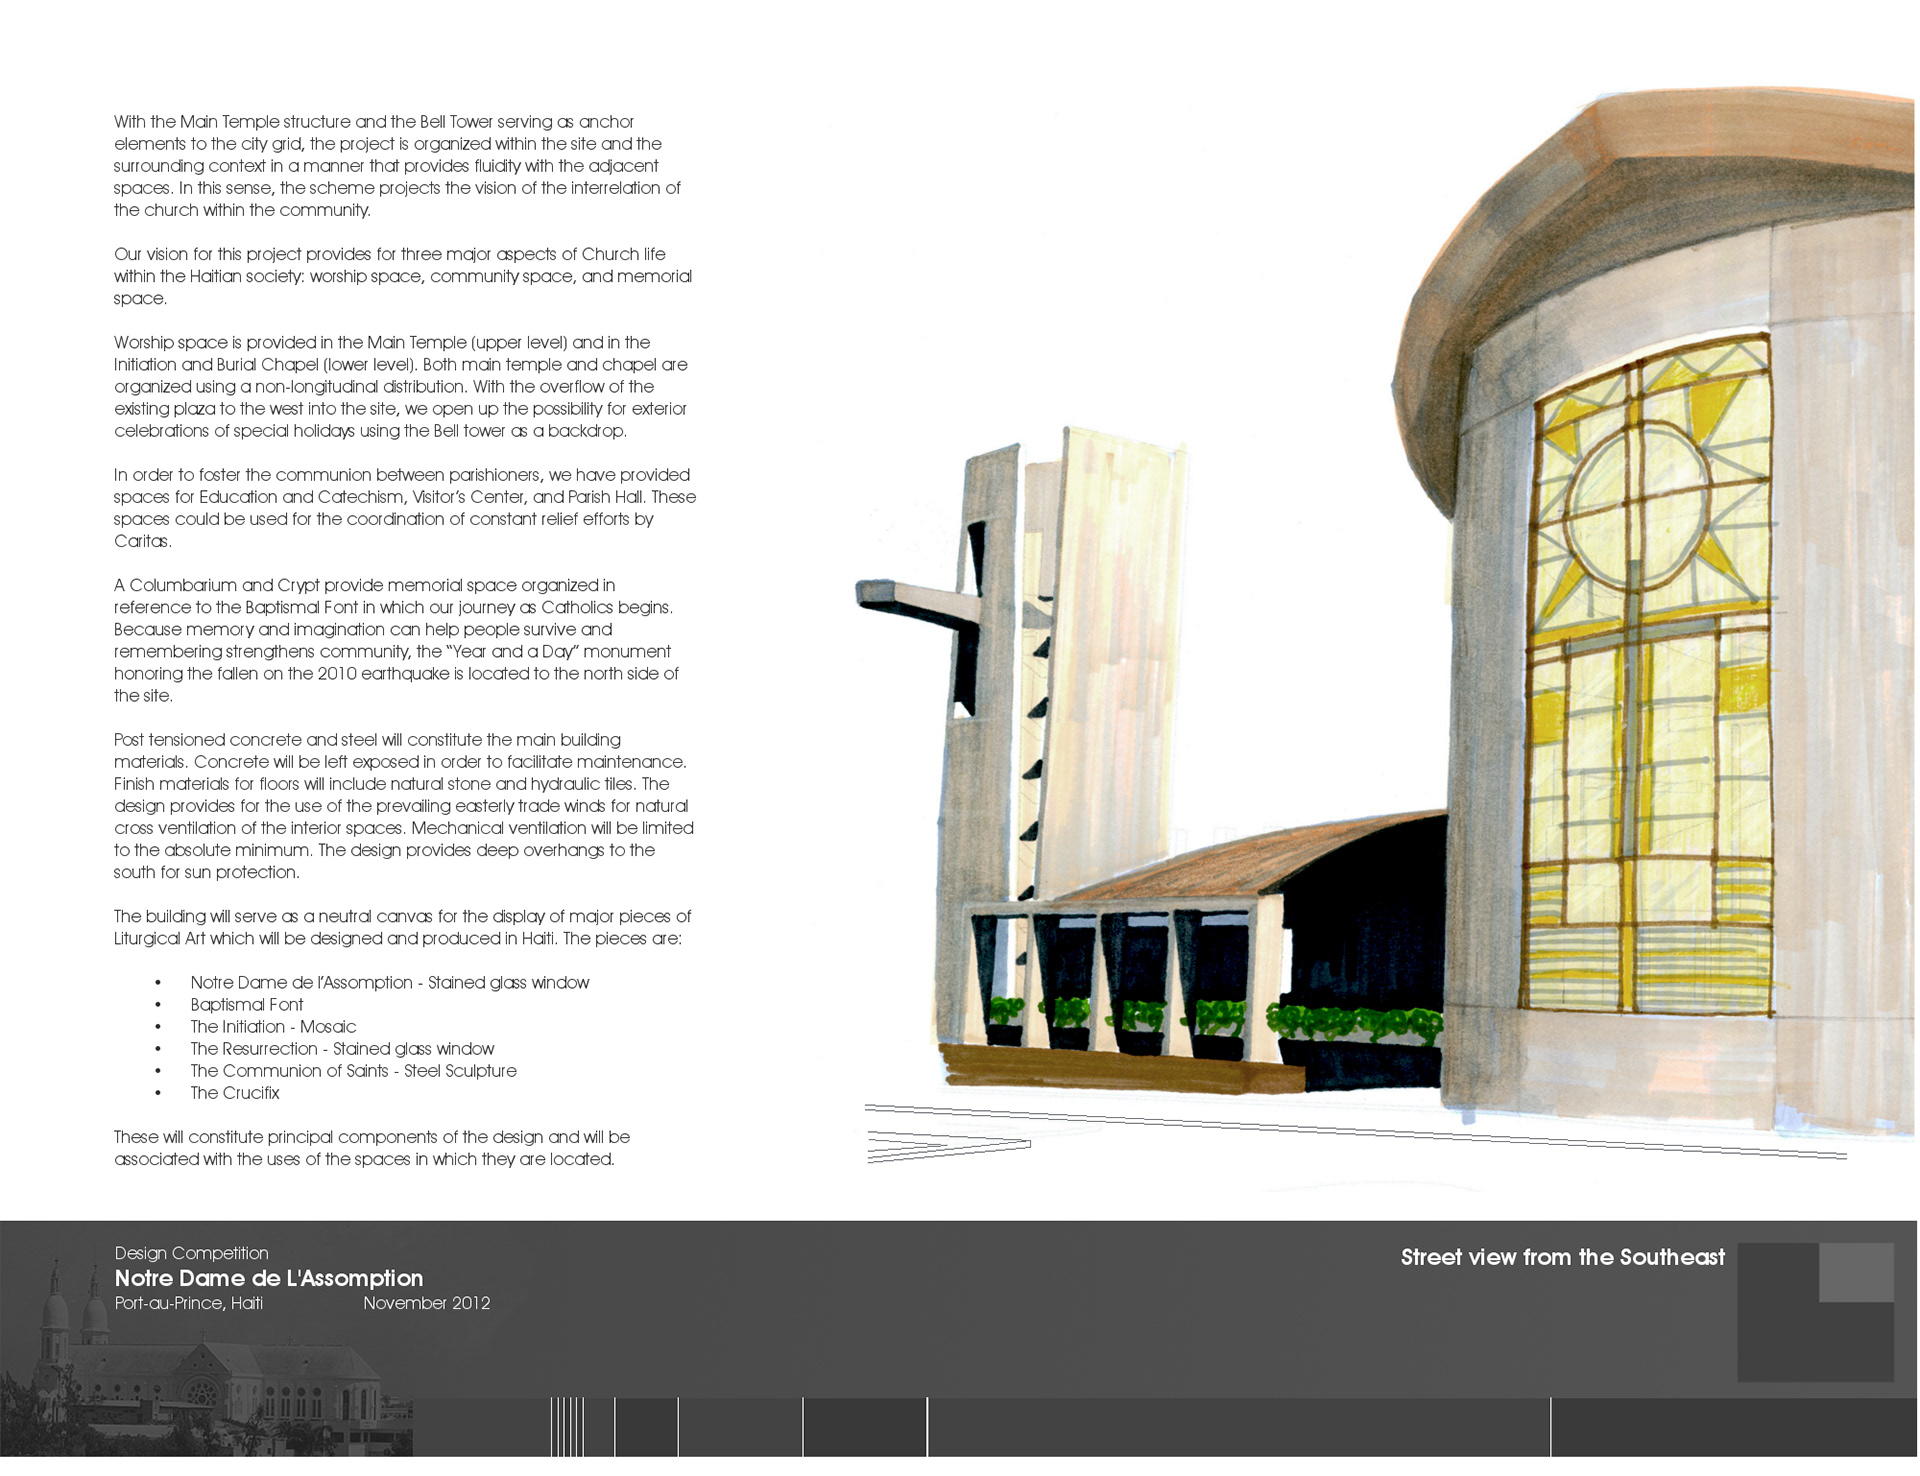This screenshot has width=1920, height=1476.
Task: Click the "Street view from the Southeast" caption
Action: tap(1562, 1257)
